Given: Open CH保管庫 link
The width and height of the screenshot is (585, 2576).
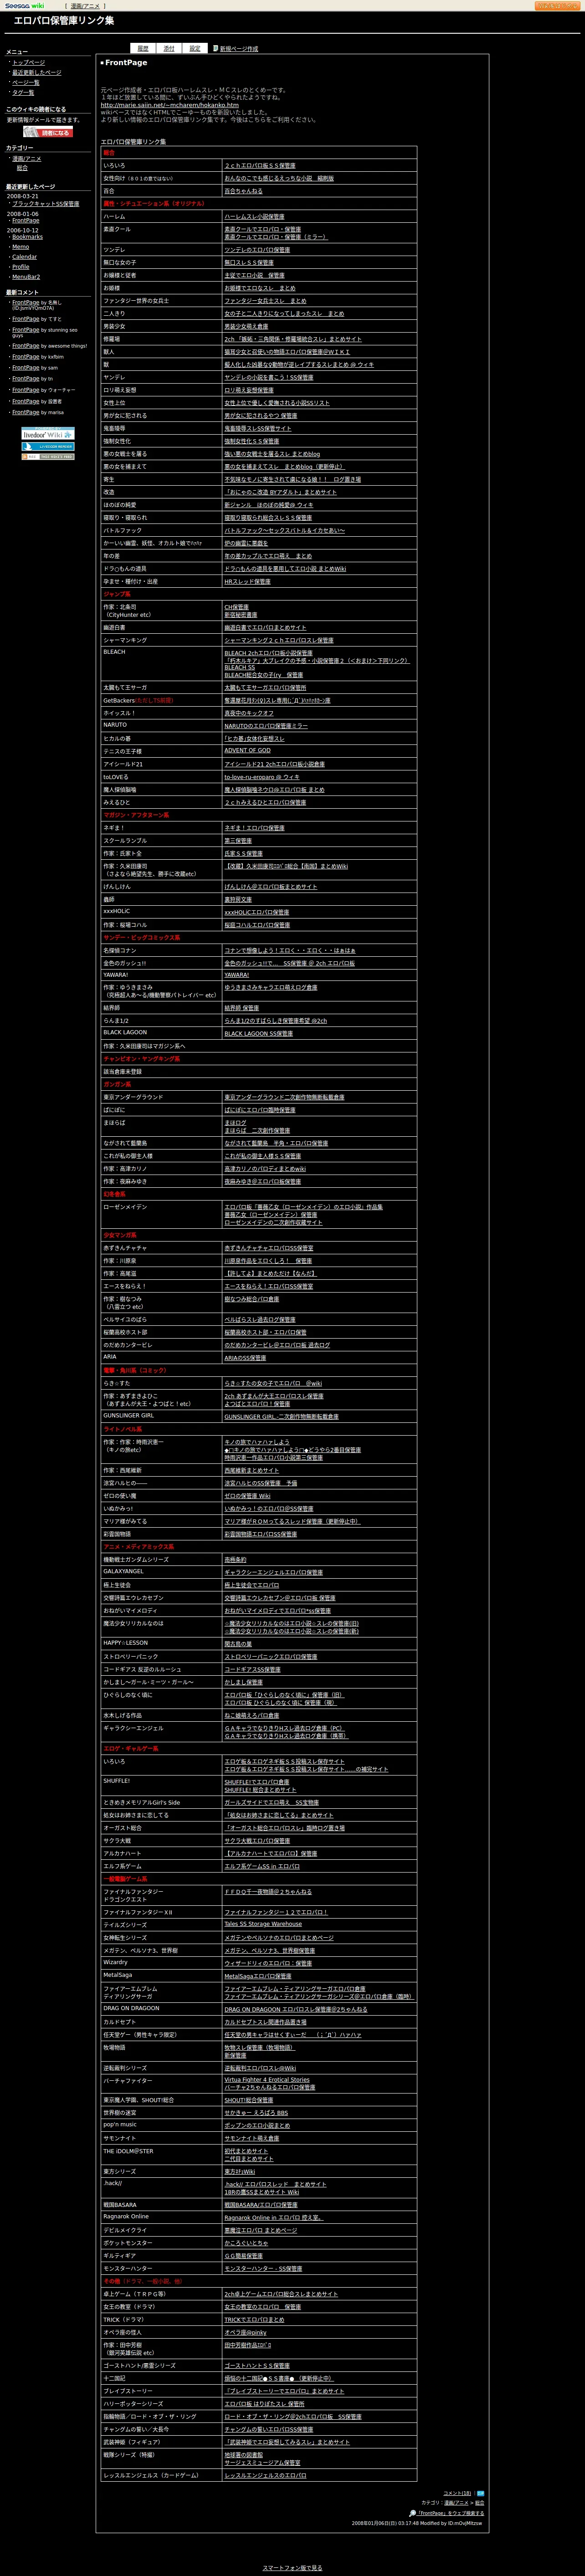Looking at the screenshot, I should (236, 606).
